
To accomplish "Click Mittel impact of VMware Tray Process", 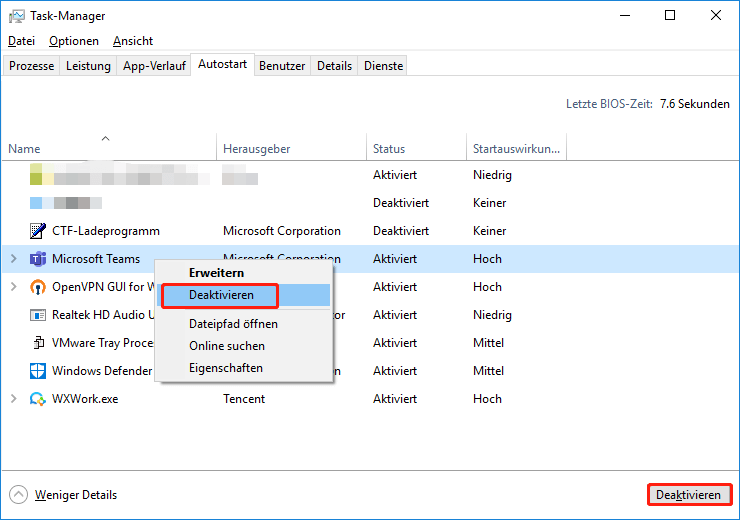I will [488, 343].
